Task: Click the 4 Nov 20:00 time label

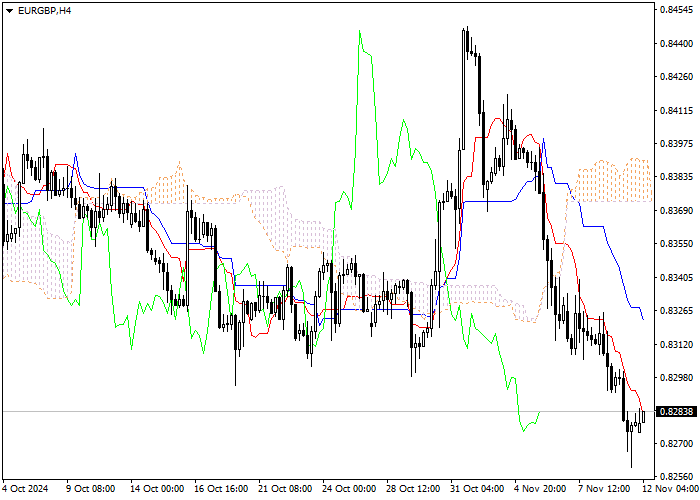Action: click(540, 489)
